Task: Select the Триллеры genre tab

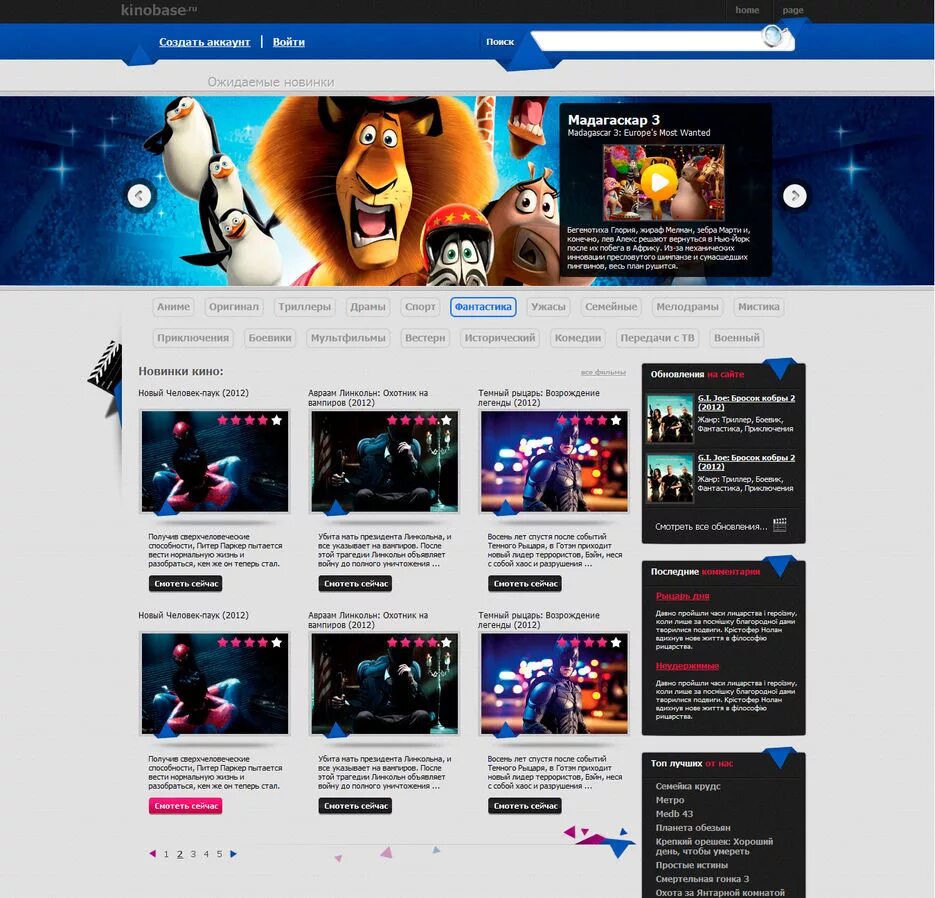Action: (x=304, y=306)
